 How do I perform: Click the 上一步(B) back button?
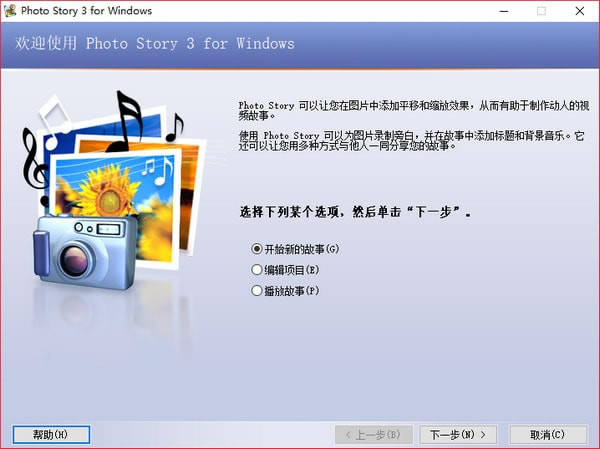point(374,434)
